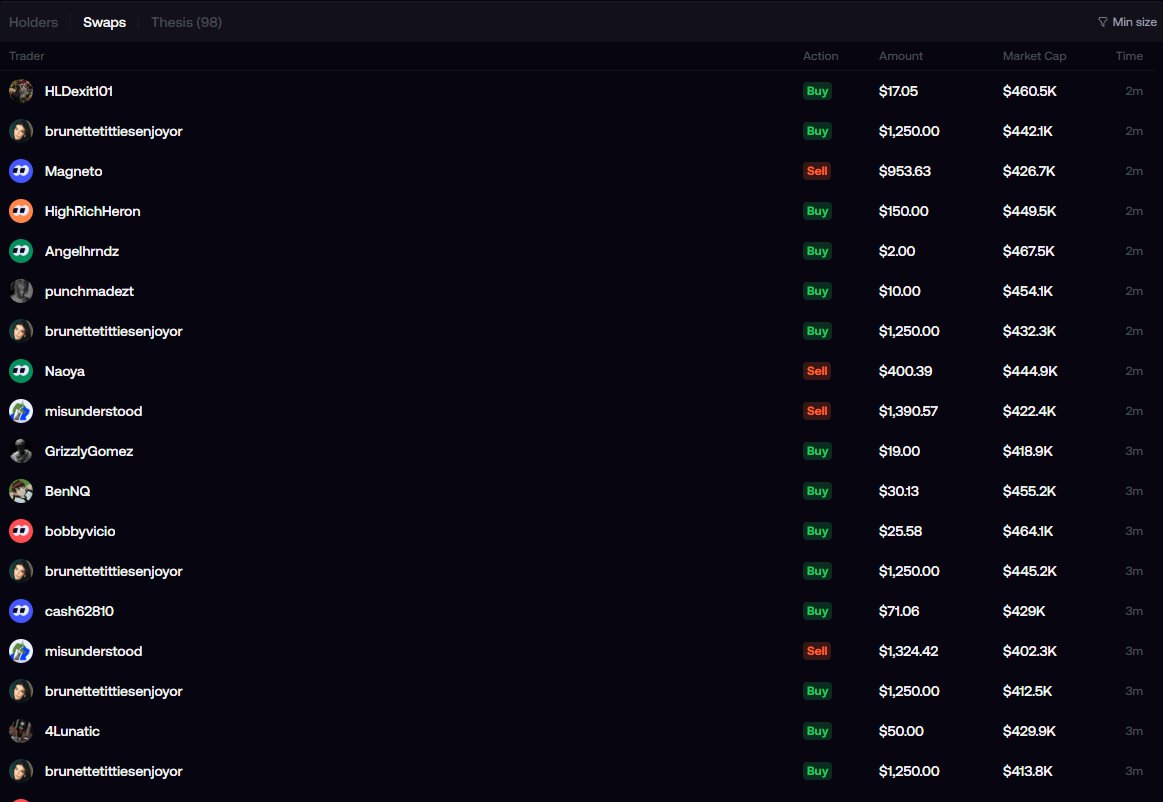Click GrizzlyGomez's avatar picture
This screenshot has height=802, width=1163.
click(21, 451)
